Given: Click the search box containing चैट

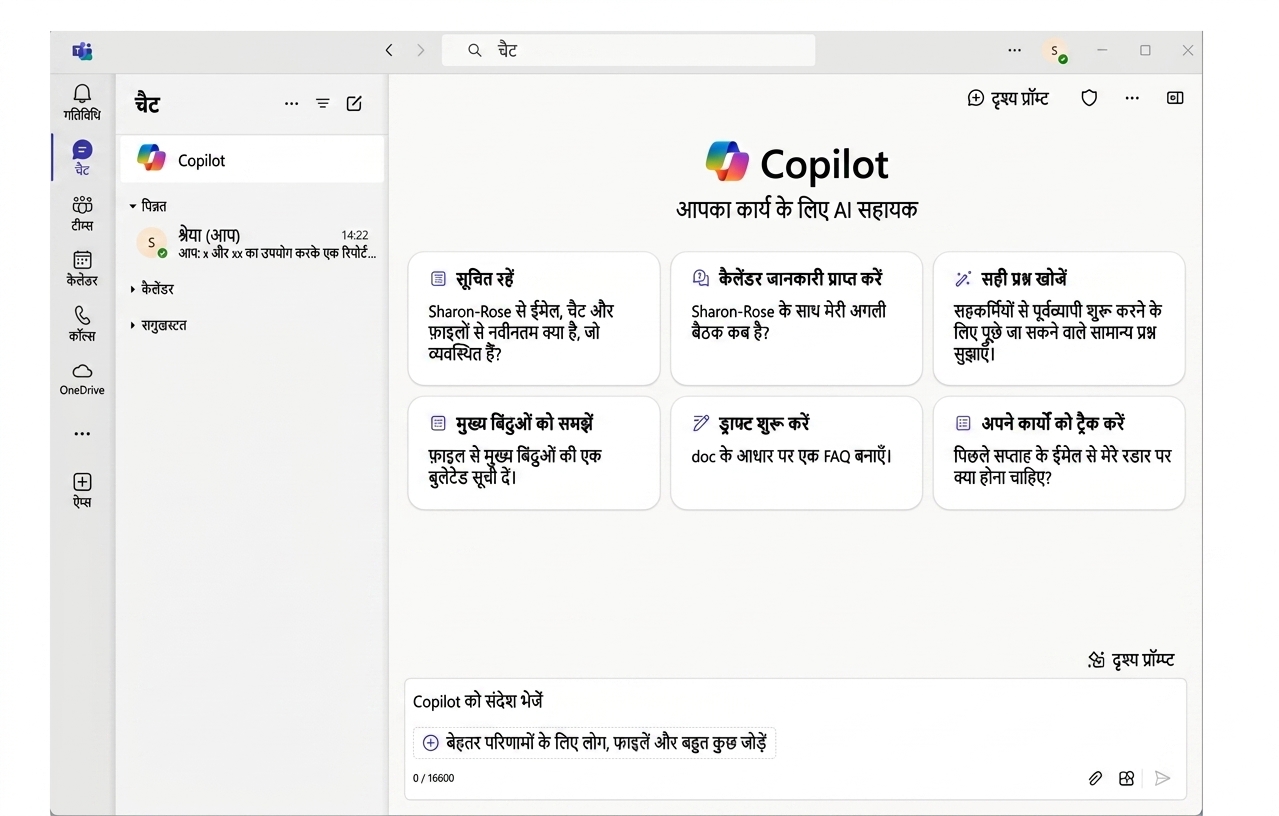Looking at the screenshot, I should click(x=628, y=50).
